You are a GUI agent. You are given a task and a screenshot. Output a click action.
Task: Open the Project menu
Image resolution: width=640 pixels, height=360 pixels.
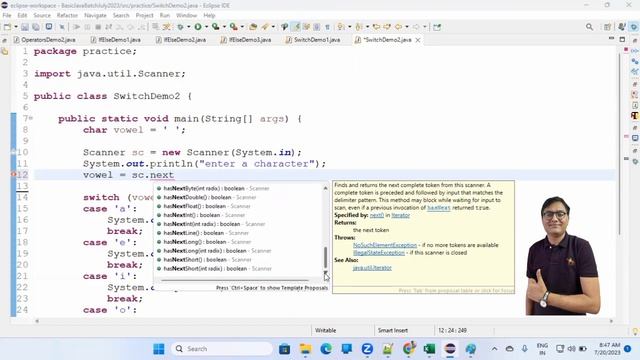tap(144, 15)
